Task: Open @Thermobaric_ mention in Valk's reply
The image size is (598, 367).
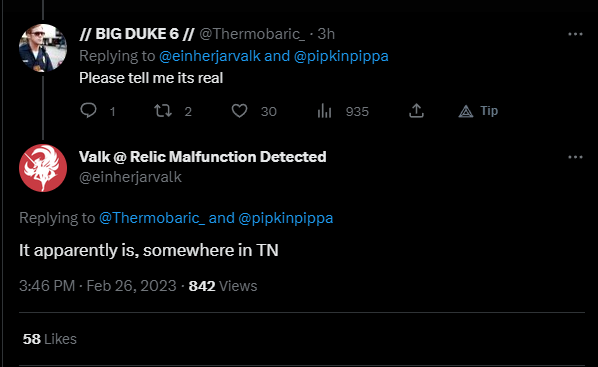Action: point(152,218)
